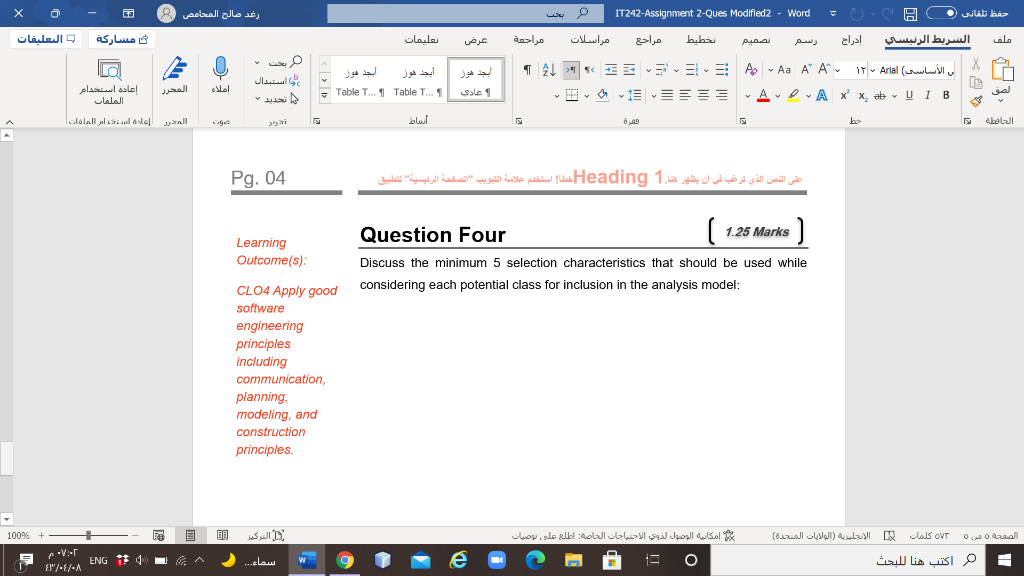
Task: Open Change Case (Aa) menu
Action: tap(784, 70)
